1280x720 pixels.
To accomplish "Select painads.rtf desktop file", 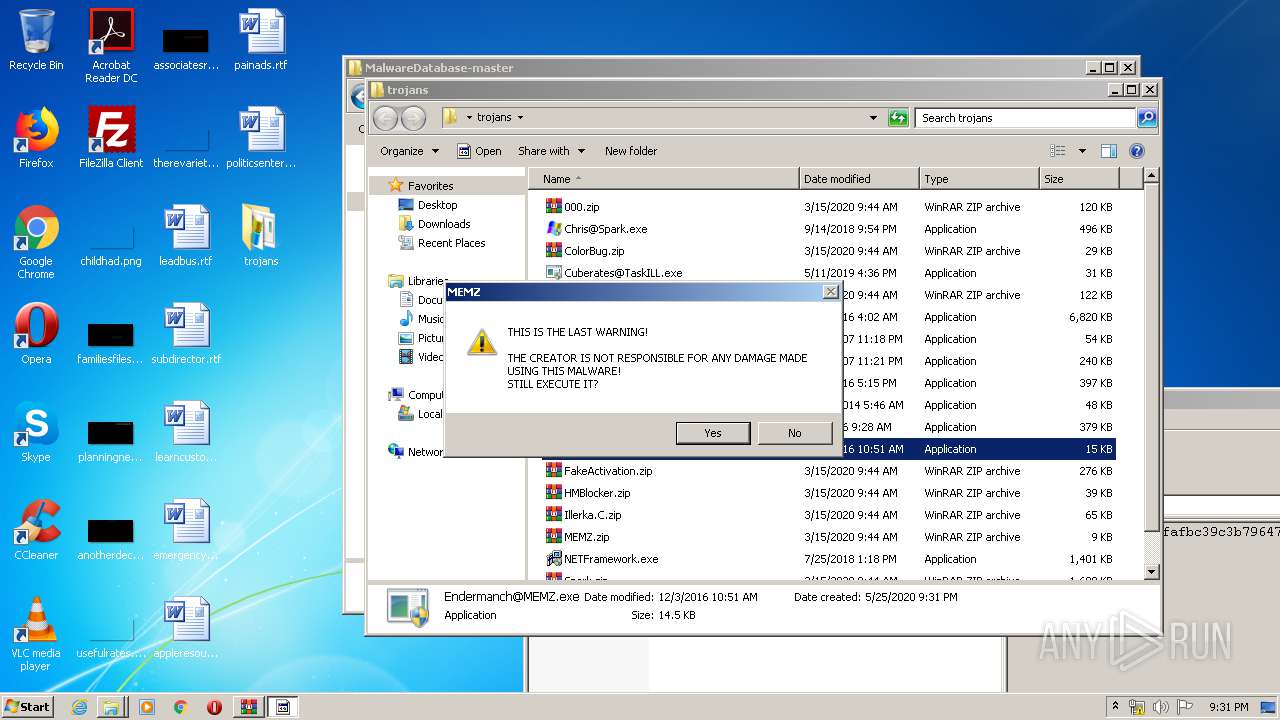I will [261, 41].
